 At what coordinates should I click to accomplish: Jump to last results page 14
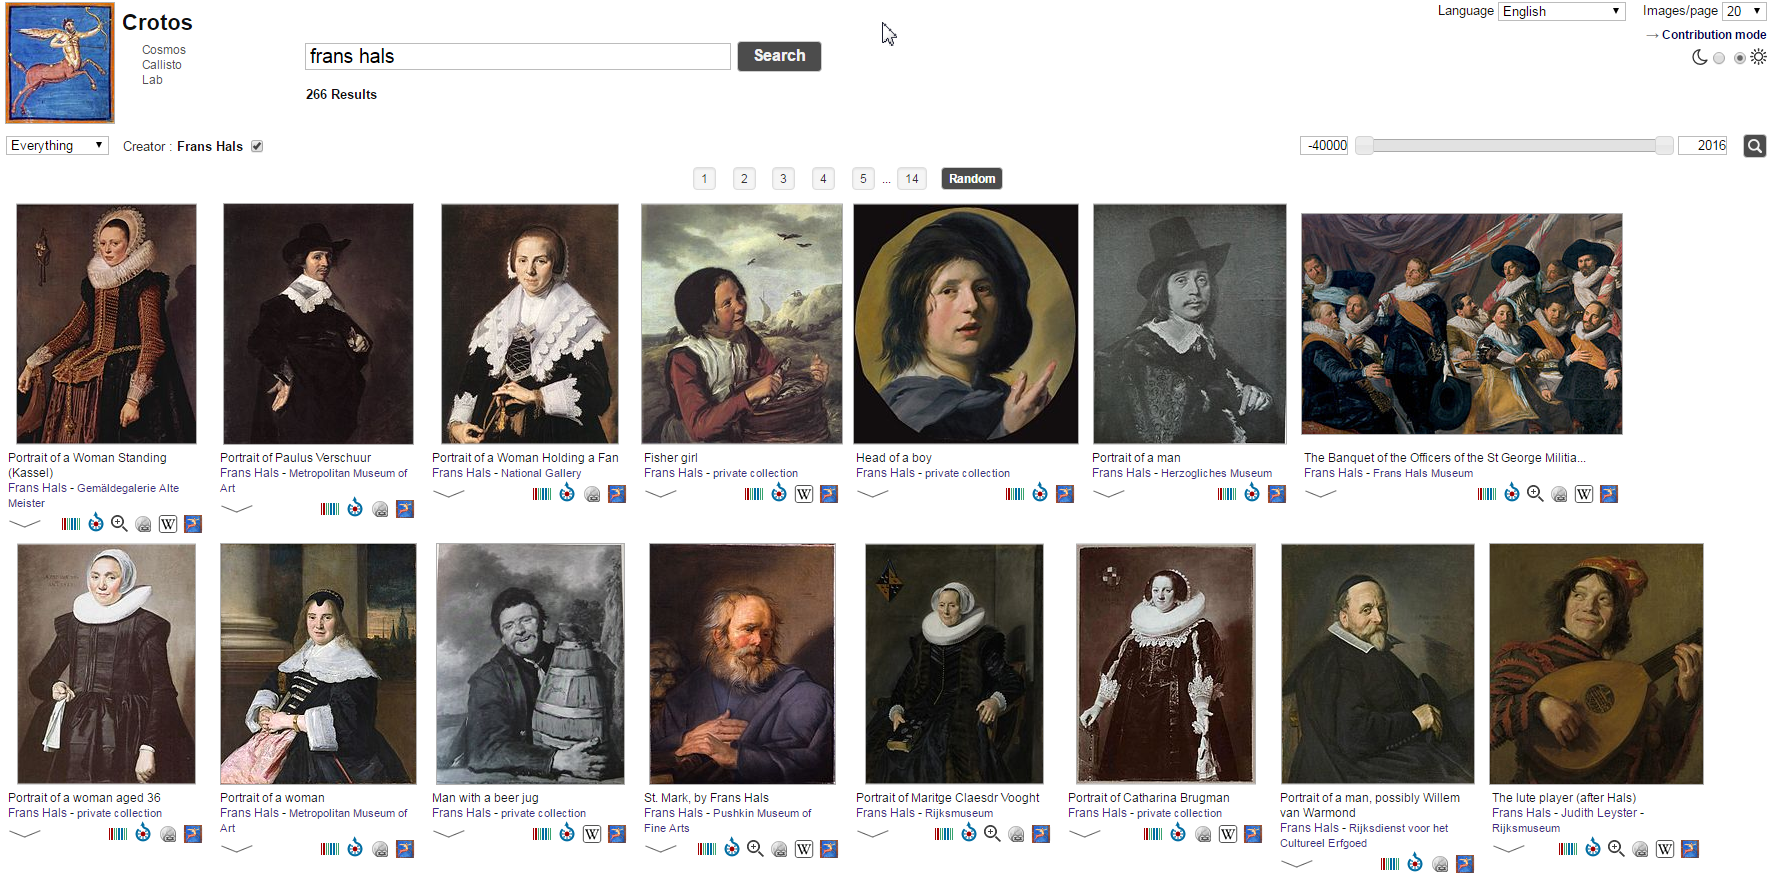coord(912,179)
